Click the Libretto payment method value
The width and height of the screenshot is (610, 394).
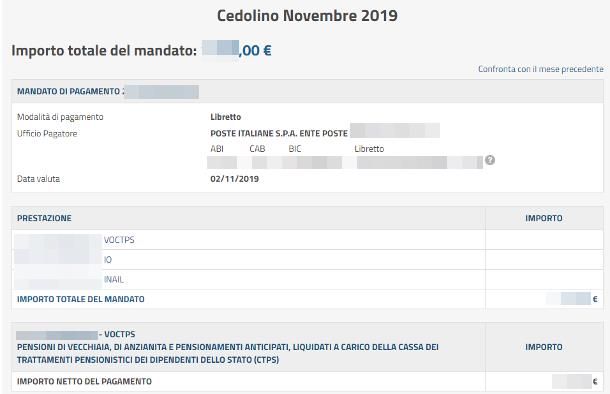[x=226, y=117]
